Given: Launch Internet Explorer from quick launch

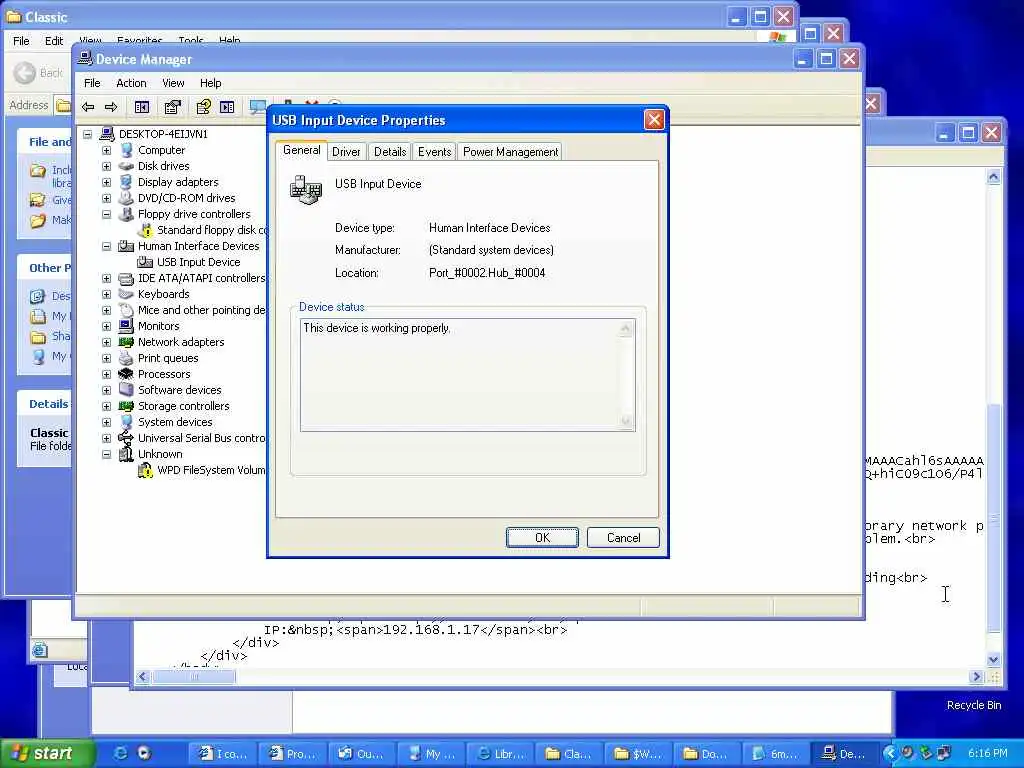Looking at the screenshot, I should click(x=120, y=753).
